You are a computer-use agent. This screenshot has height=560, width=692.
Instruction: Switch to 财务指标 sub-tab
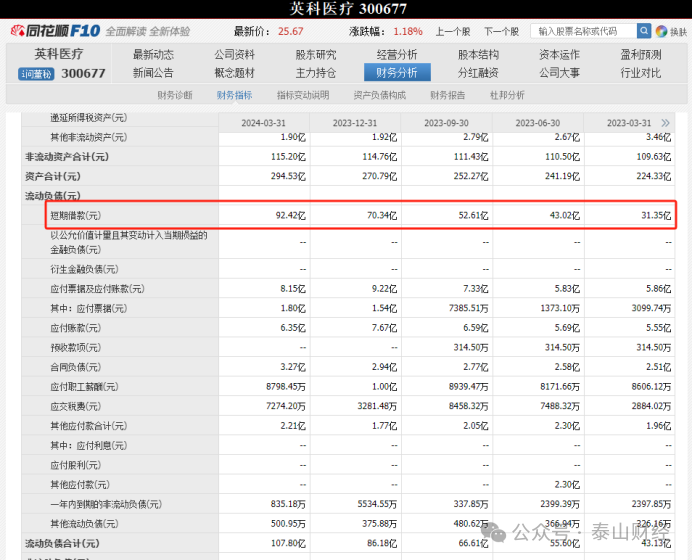pos(234,95)
